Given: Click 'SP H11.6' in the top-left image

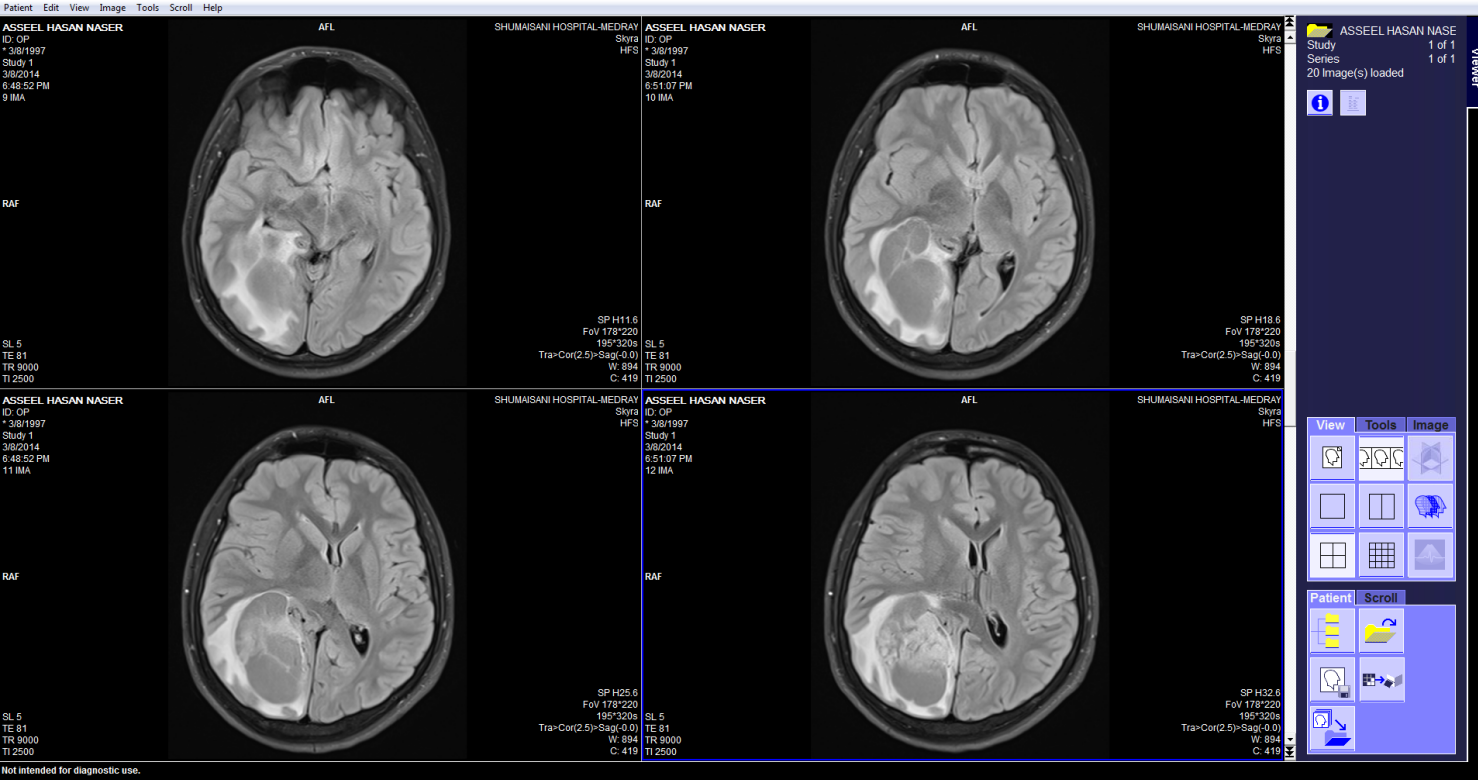Looking at the screenshot, I should (x=616, y=320).
